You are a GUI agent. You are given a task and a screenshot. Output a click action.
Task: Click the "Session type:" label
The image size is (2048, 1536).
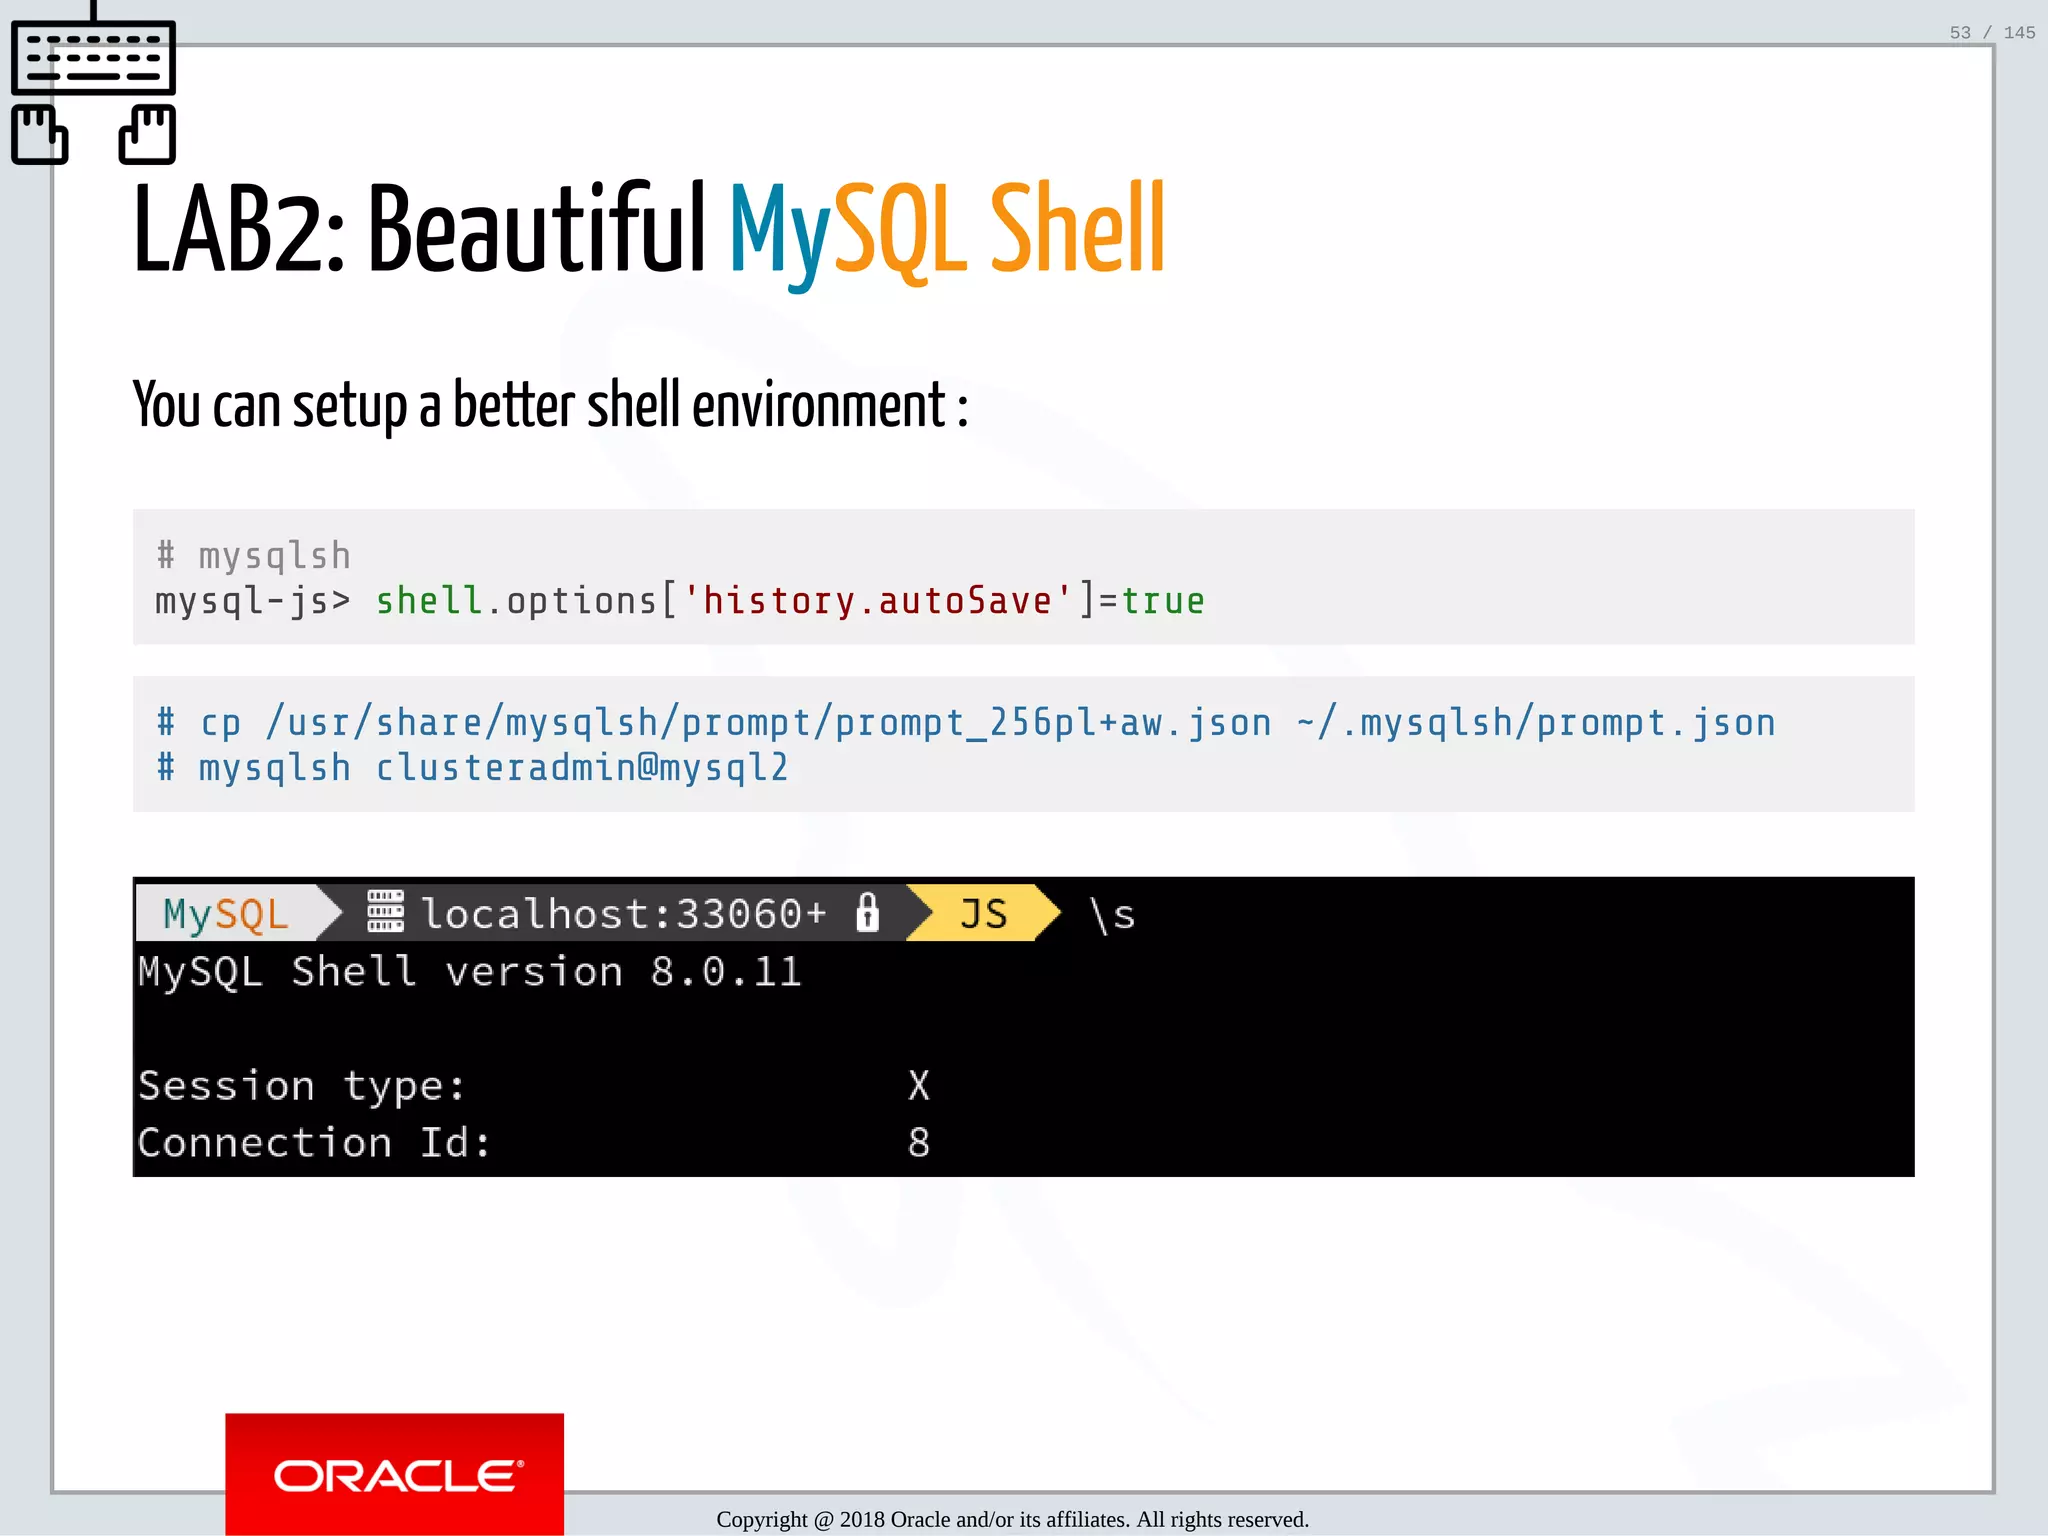[302, 1086]
